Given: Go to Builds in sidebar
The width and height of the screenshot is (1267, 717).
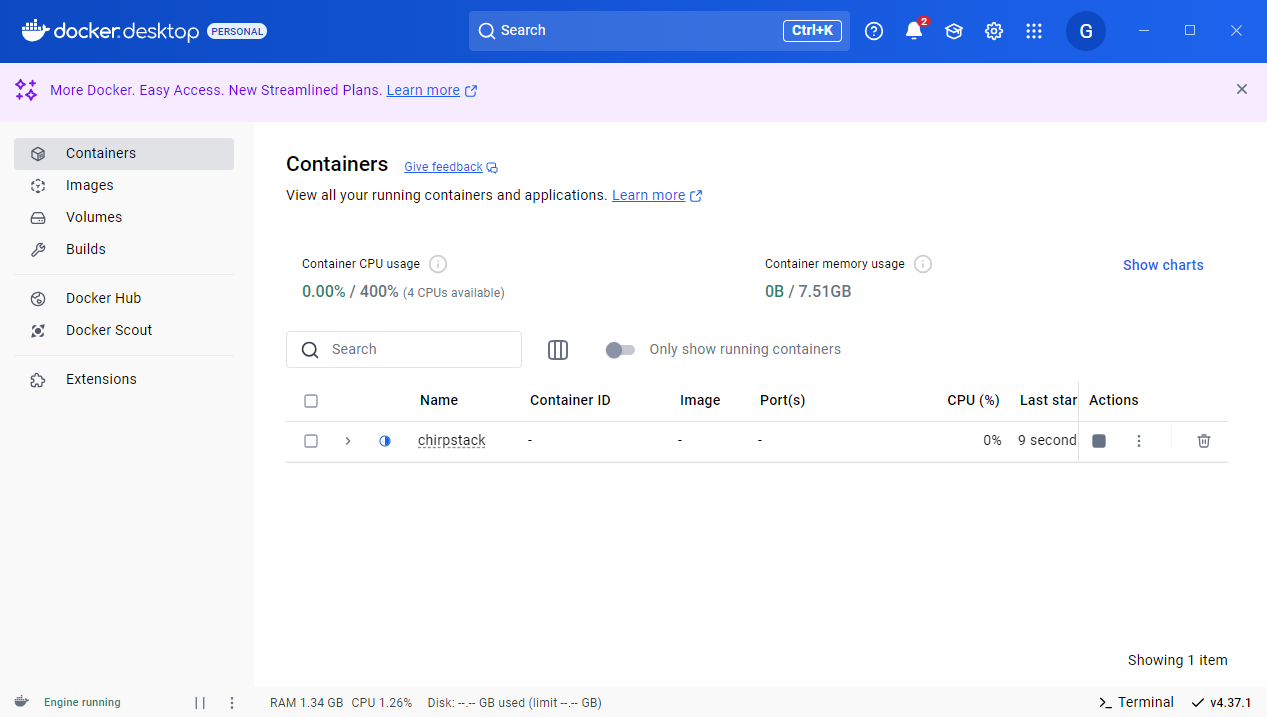Looking at the screenshot, I should tap(124, 250).
